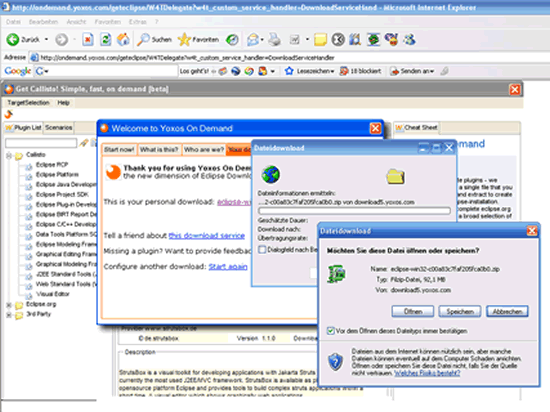Collapse the Callisto tree node
Image resolution: width=550 pixels, height=412 pixels.
pyautogui.click(x=9, y=155)
